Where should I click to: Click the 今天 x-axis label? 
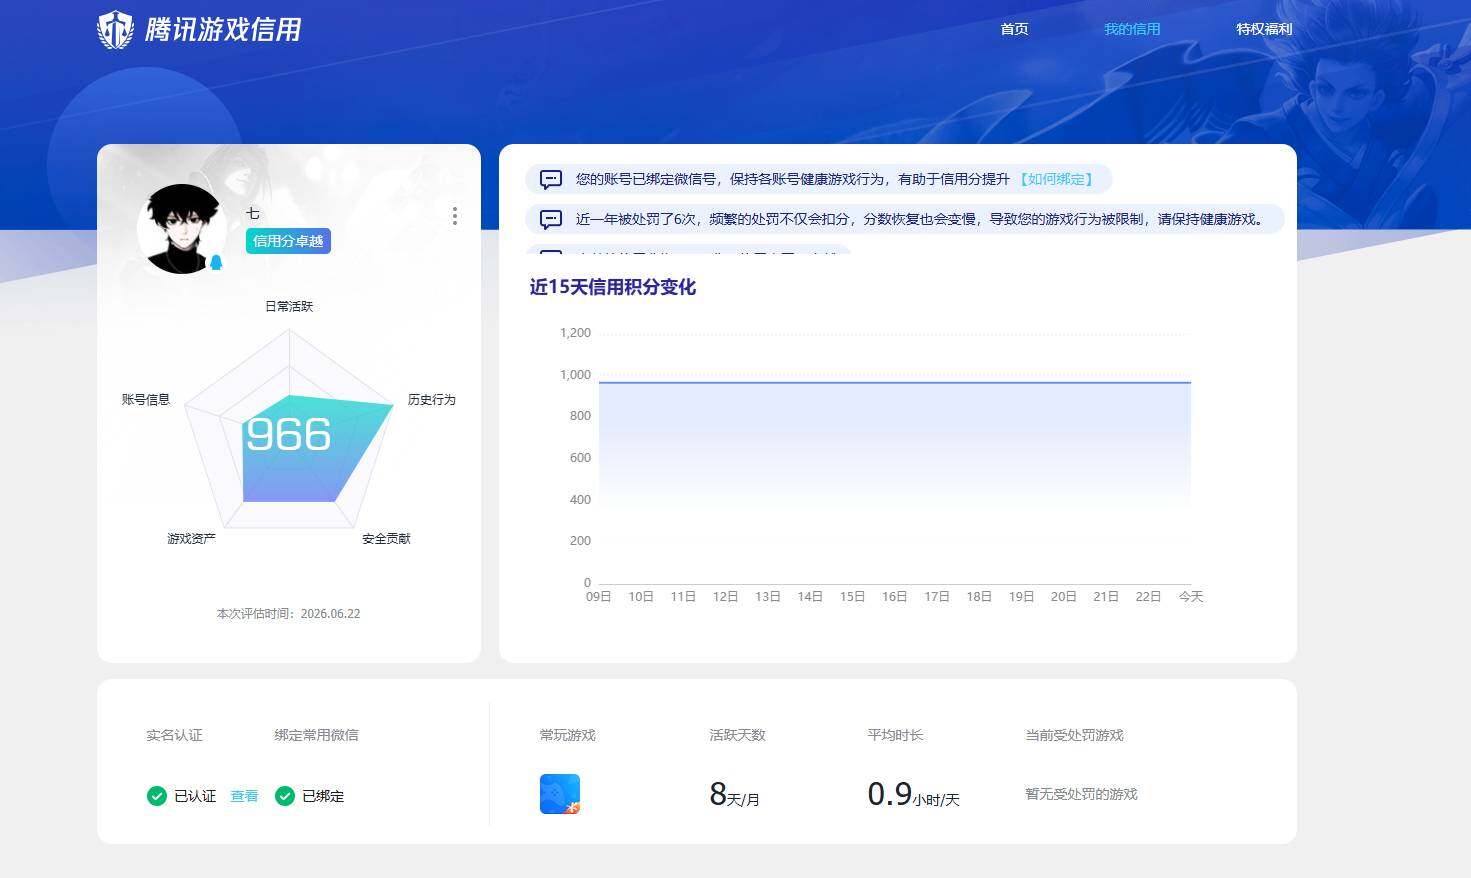point(1191,596)
